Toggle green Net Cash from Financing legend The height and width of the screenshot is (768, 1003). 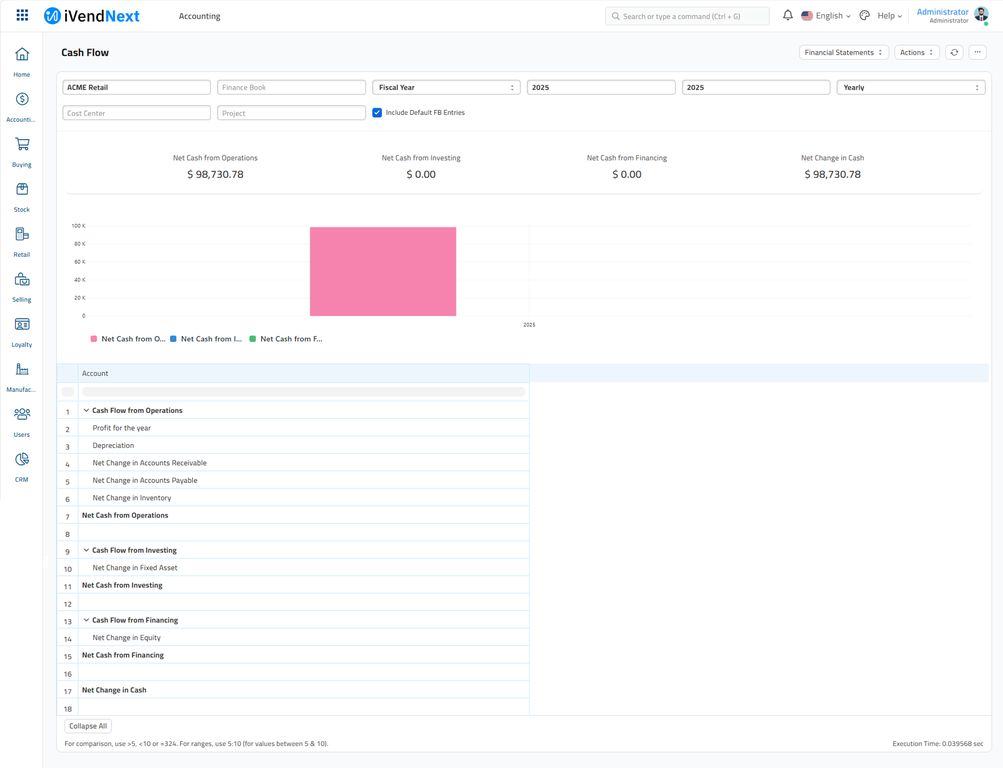pos(286,339)
